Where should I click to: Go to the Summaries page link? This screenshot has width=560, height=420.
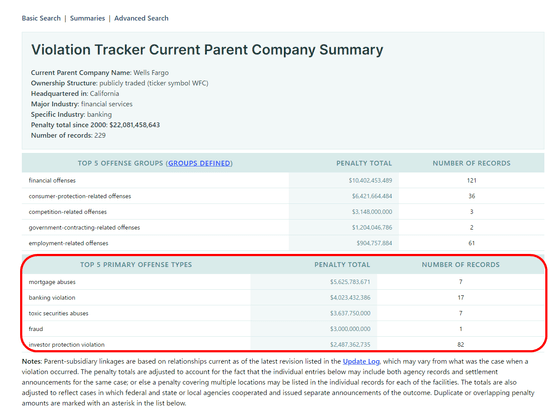88,18
